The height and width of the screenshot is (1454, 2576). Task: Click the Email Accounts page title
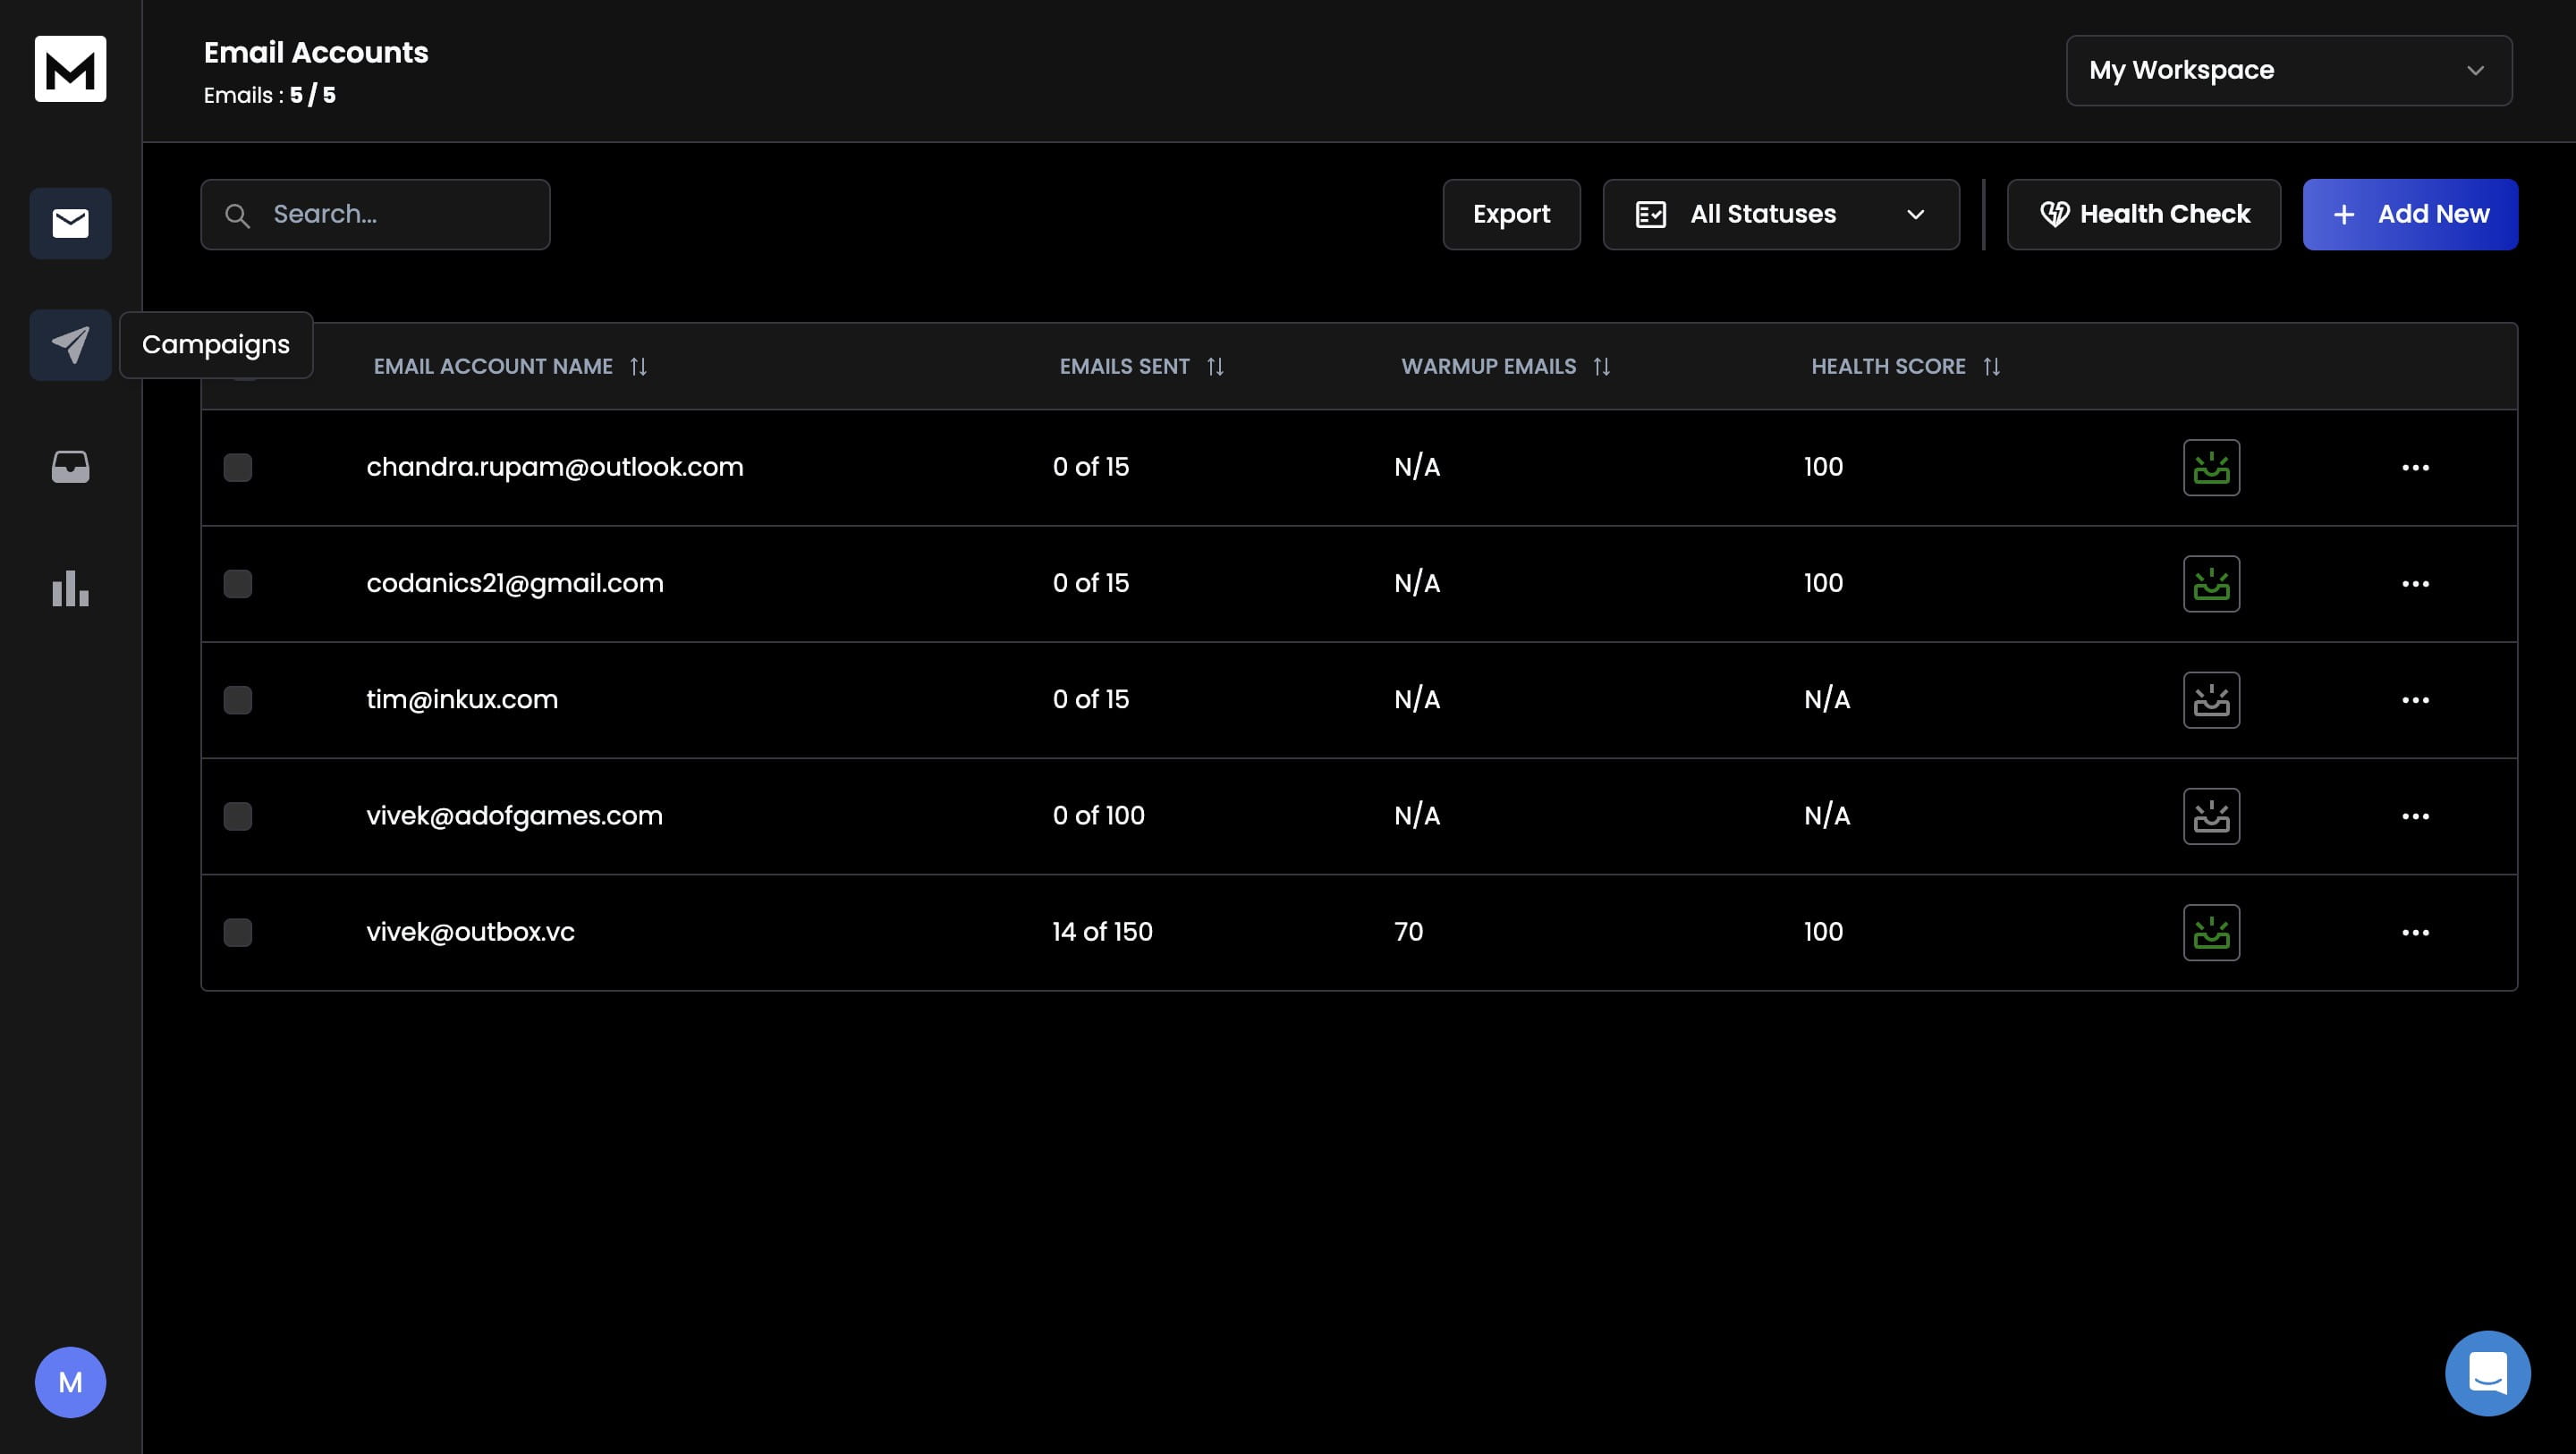pyautogui.click(x=316, y=53)
